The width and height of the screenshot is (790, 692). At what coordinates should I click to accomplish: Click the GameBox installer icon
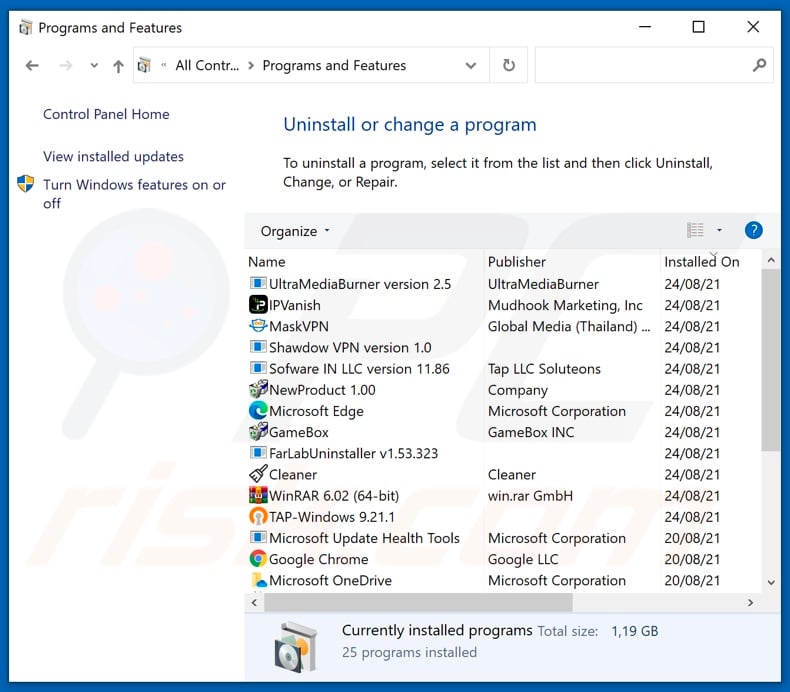coord(258,431)
